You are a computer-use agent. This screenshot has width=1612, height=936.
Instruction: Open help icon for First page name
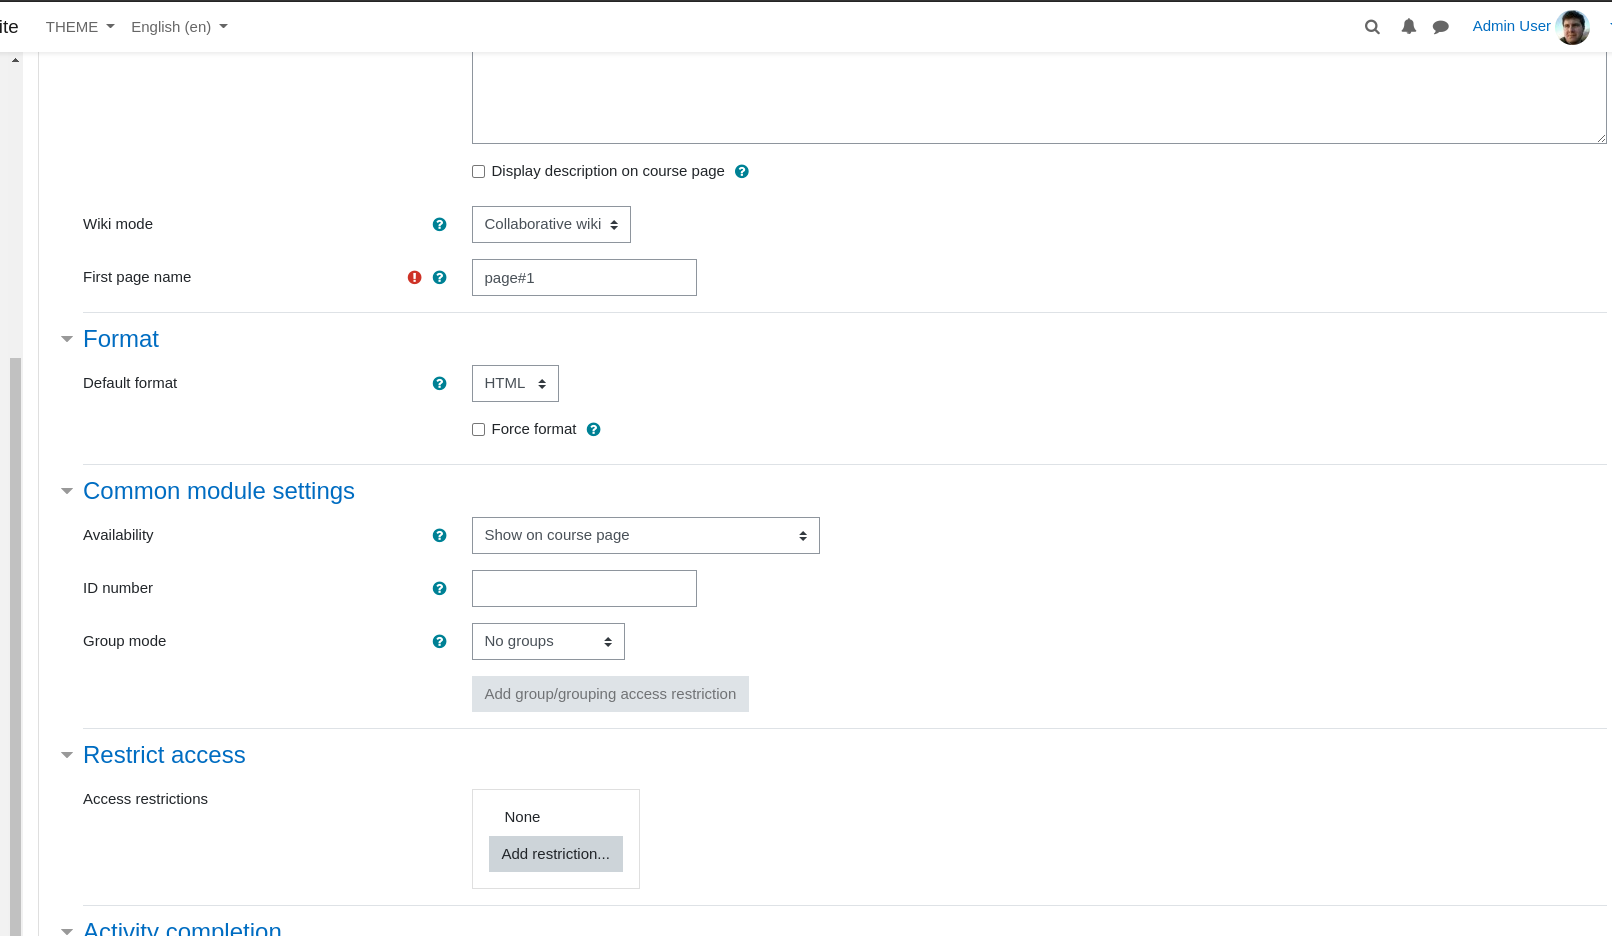439,277
